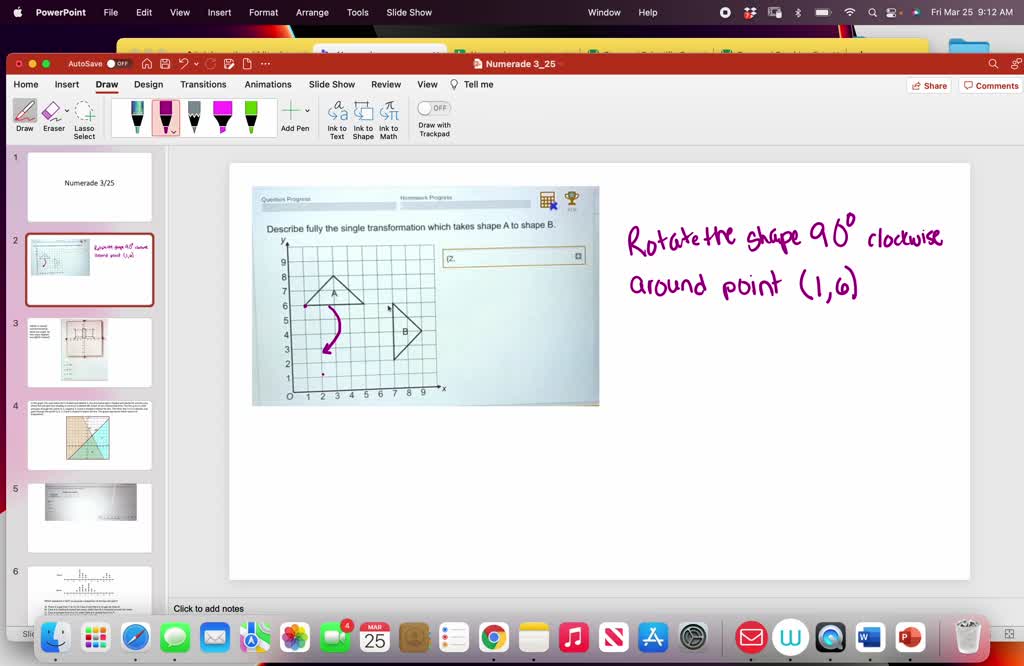Click the Share button
The height and width of the screenshot is (666, 1024).
point(928,85)
